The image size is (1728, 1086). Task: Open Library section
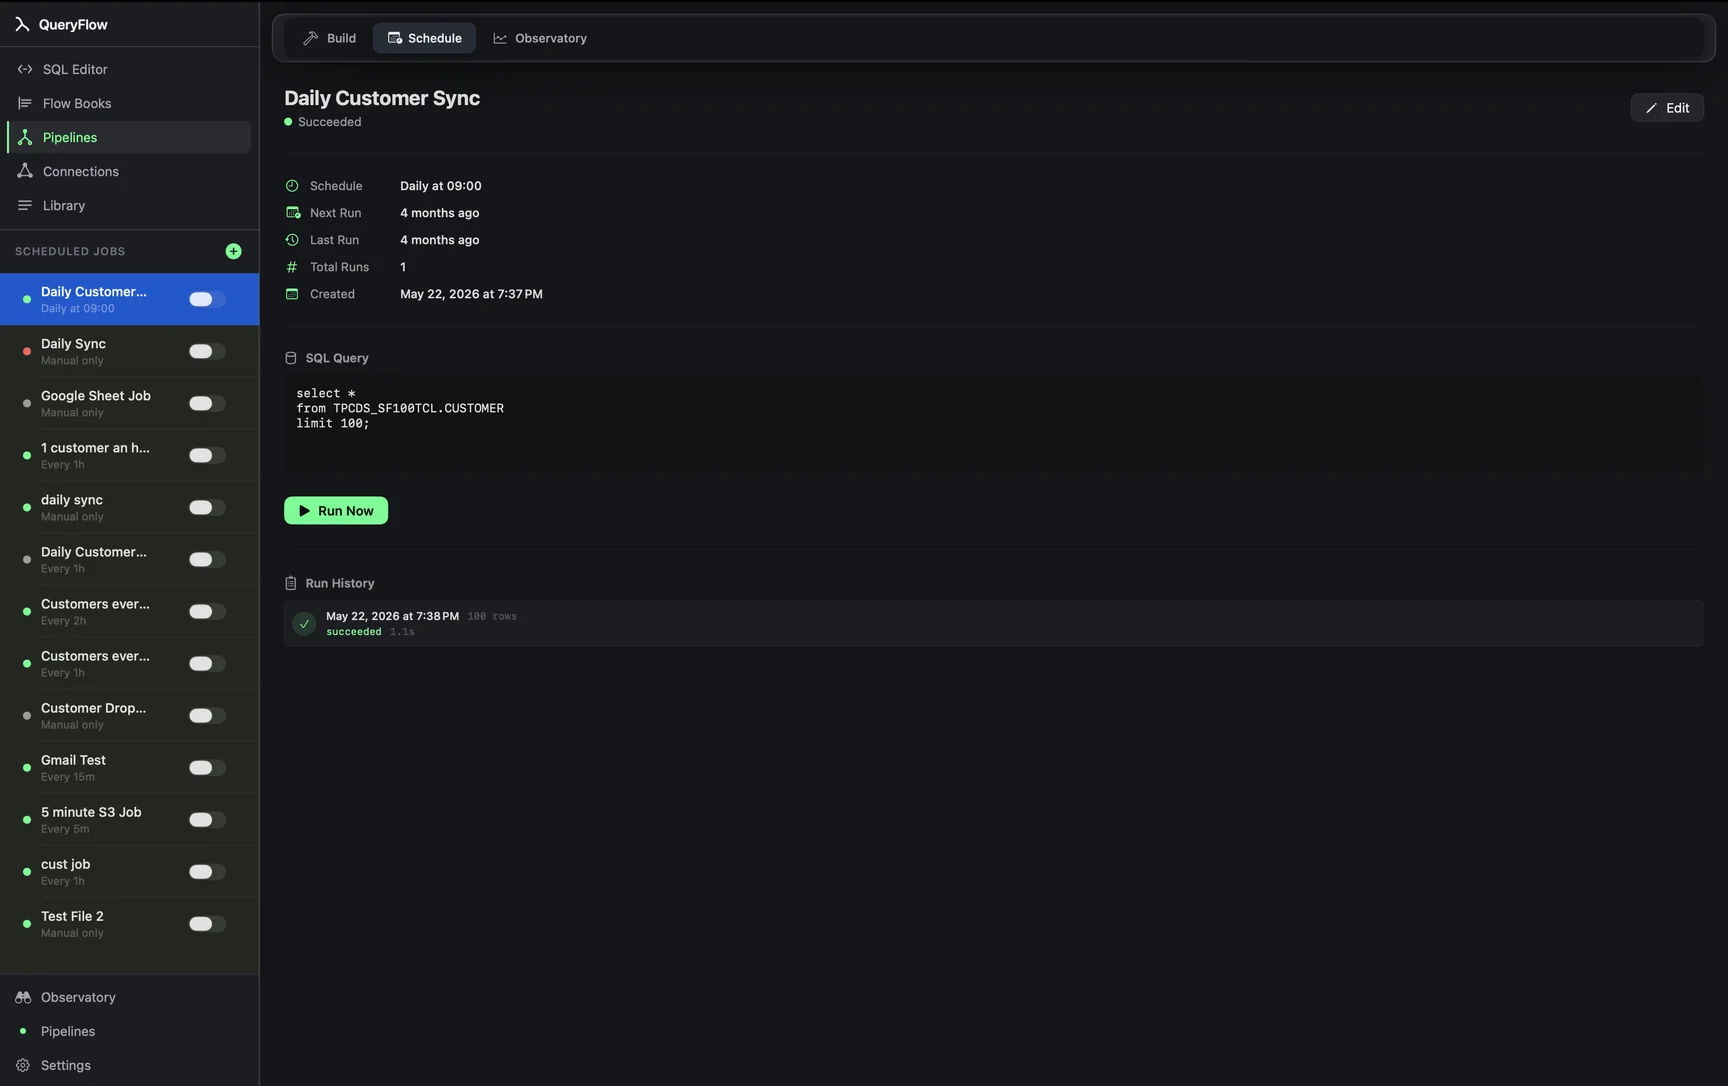129,205
